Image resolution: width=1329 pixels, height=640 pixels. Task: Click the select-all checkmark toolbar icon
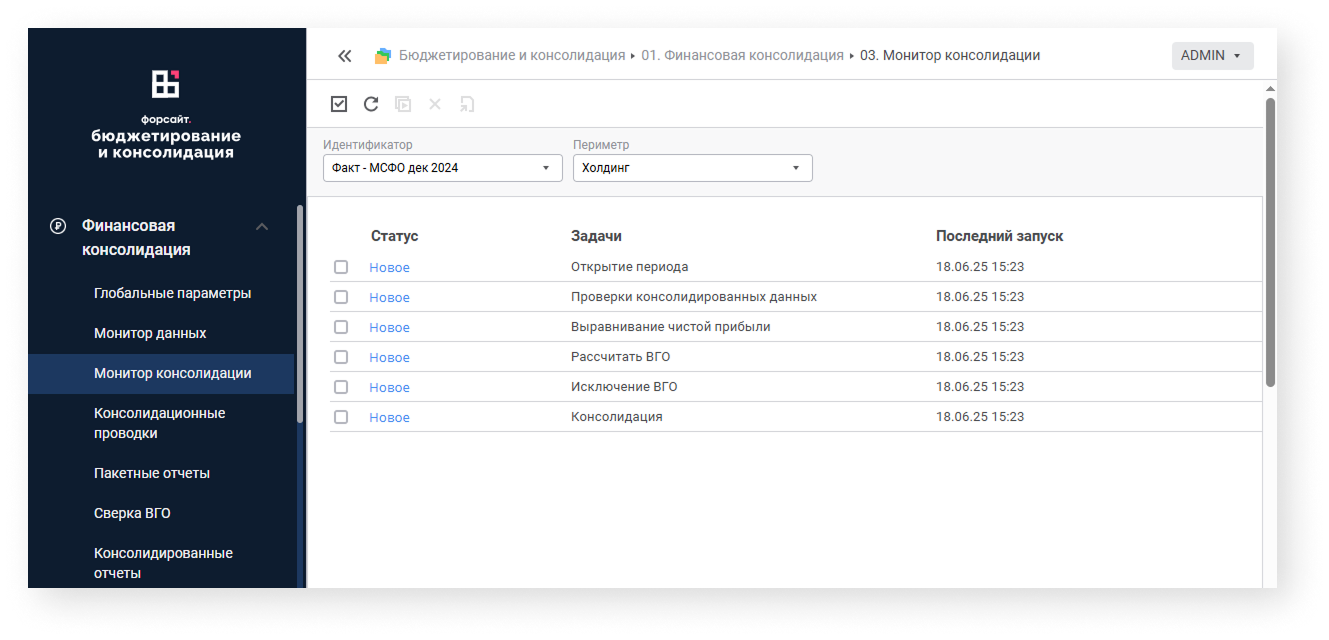339,104
